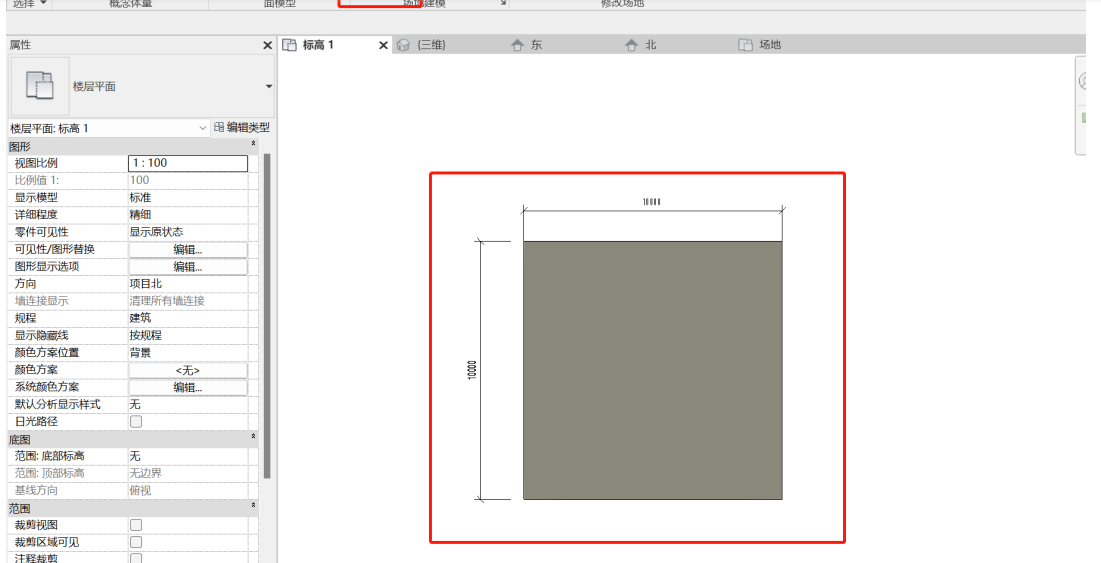Viewport: 1101px width, 563px height.
Task: Open the 选择 dropdown in ribbon
Action: point(30,4)
